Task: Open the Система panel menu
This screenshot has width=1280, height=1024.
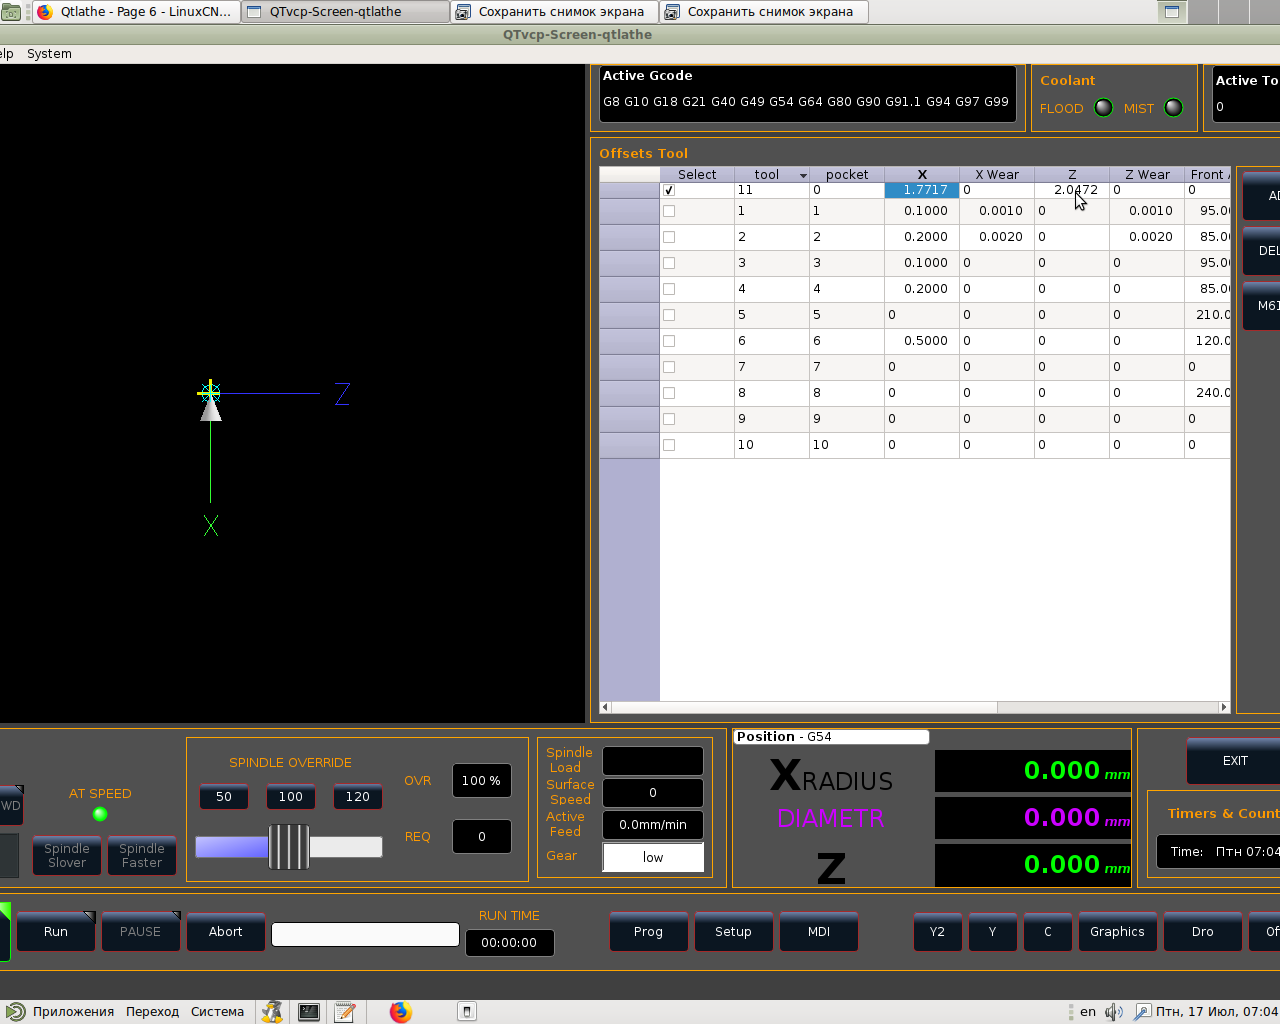Action: tap(217, 1012)
